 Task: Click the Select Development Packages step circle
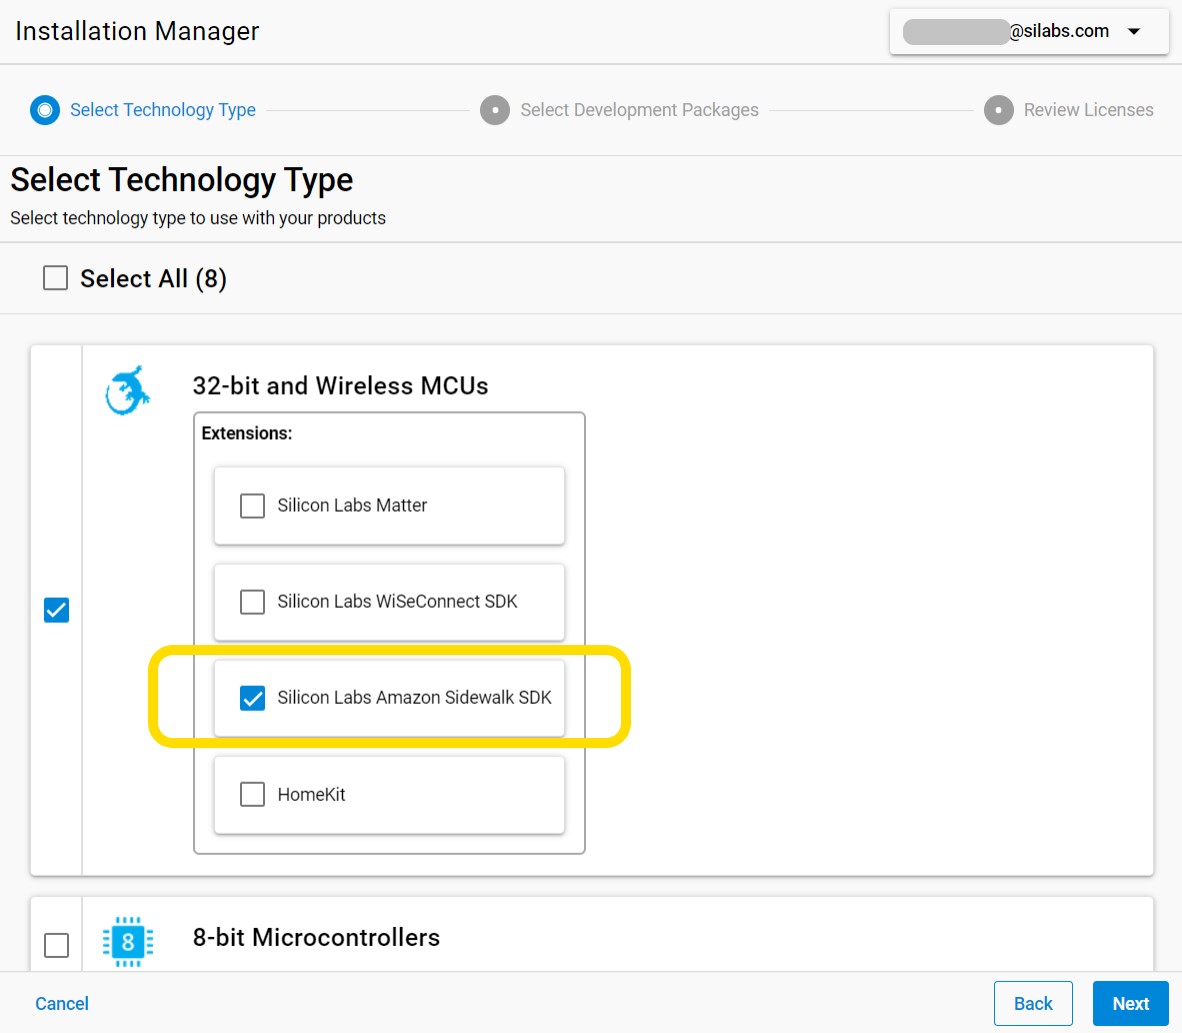tap(495, 110)
